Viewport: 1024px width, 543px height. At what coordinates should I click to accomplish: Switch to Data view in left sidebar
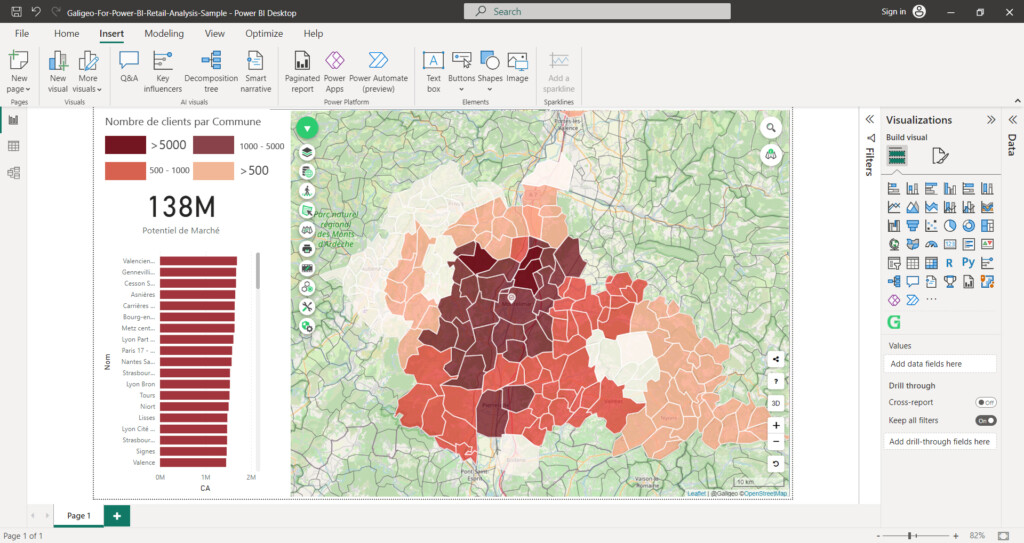[x=14, y=146]
